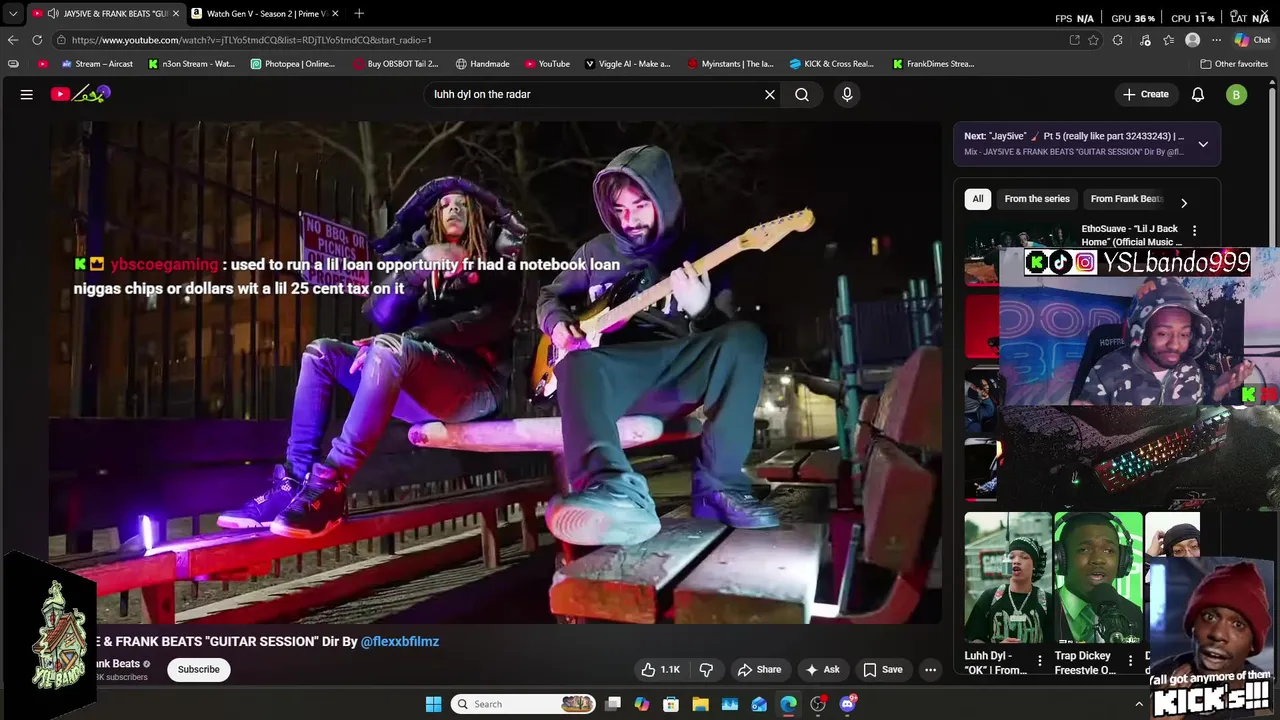Show hidden system tray icons chevron
Viewport: 1280px width, 720px height.
[1139, 704]
